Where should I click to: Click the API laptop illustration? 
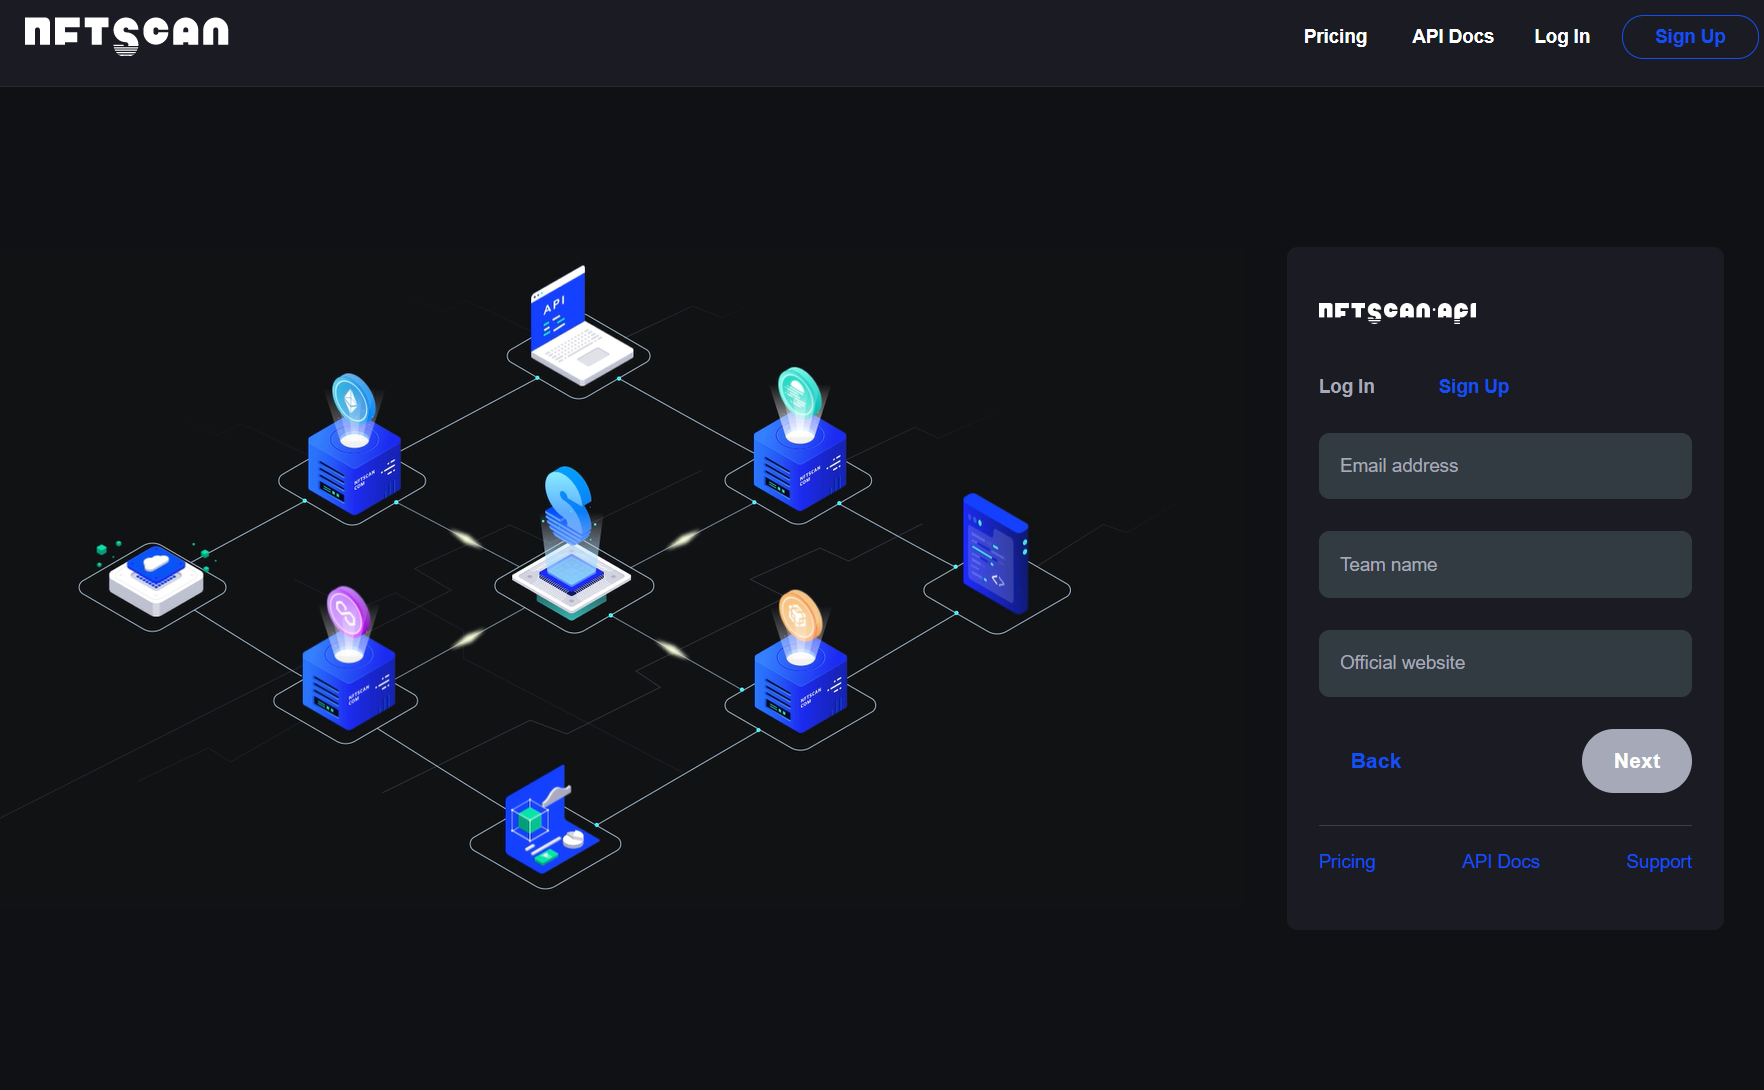pyautogui.click(x=580, y=320)
